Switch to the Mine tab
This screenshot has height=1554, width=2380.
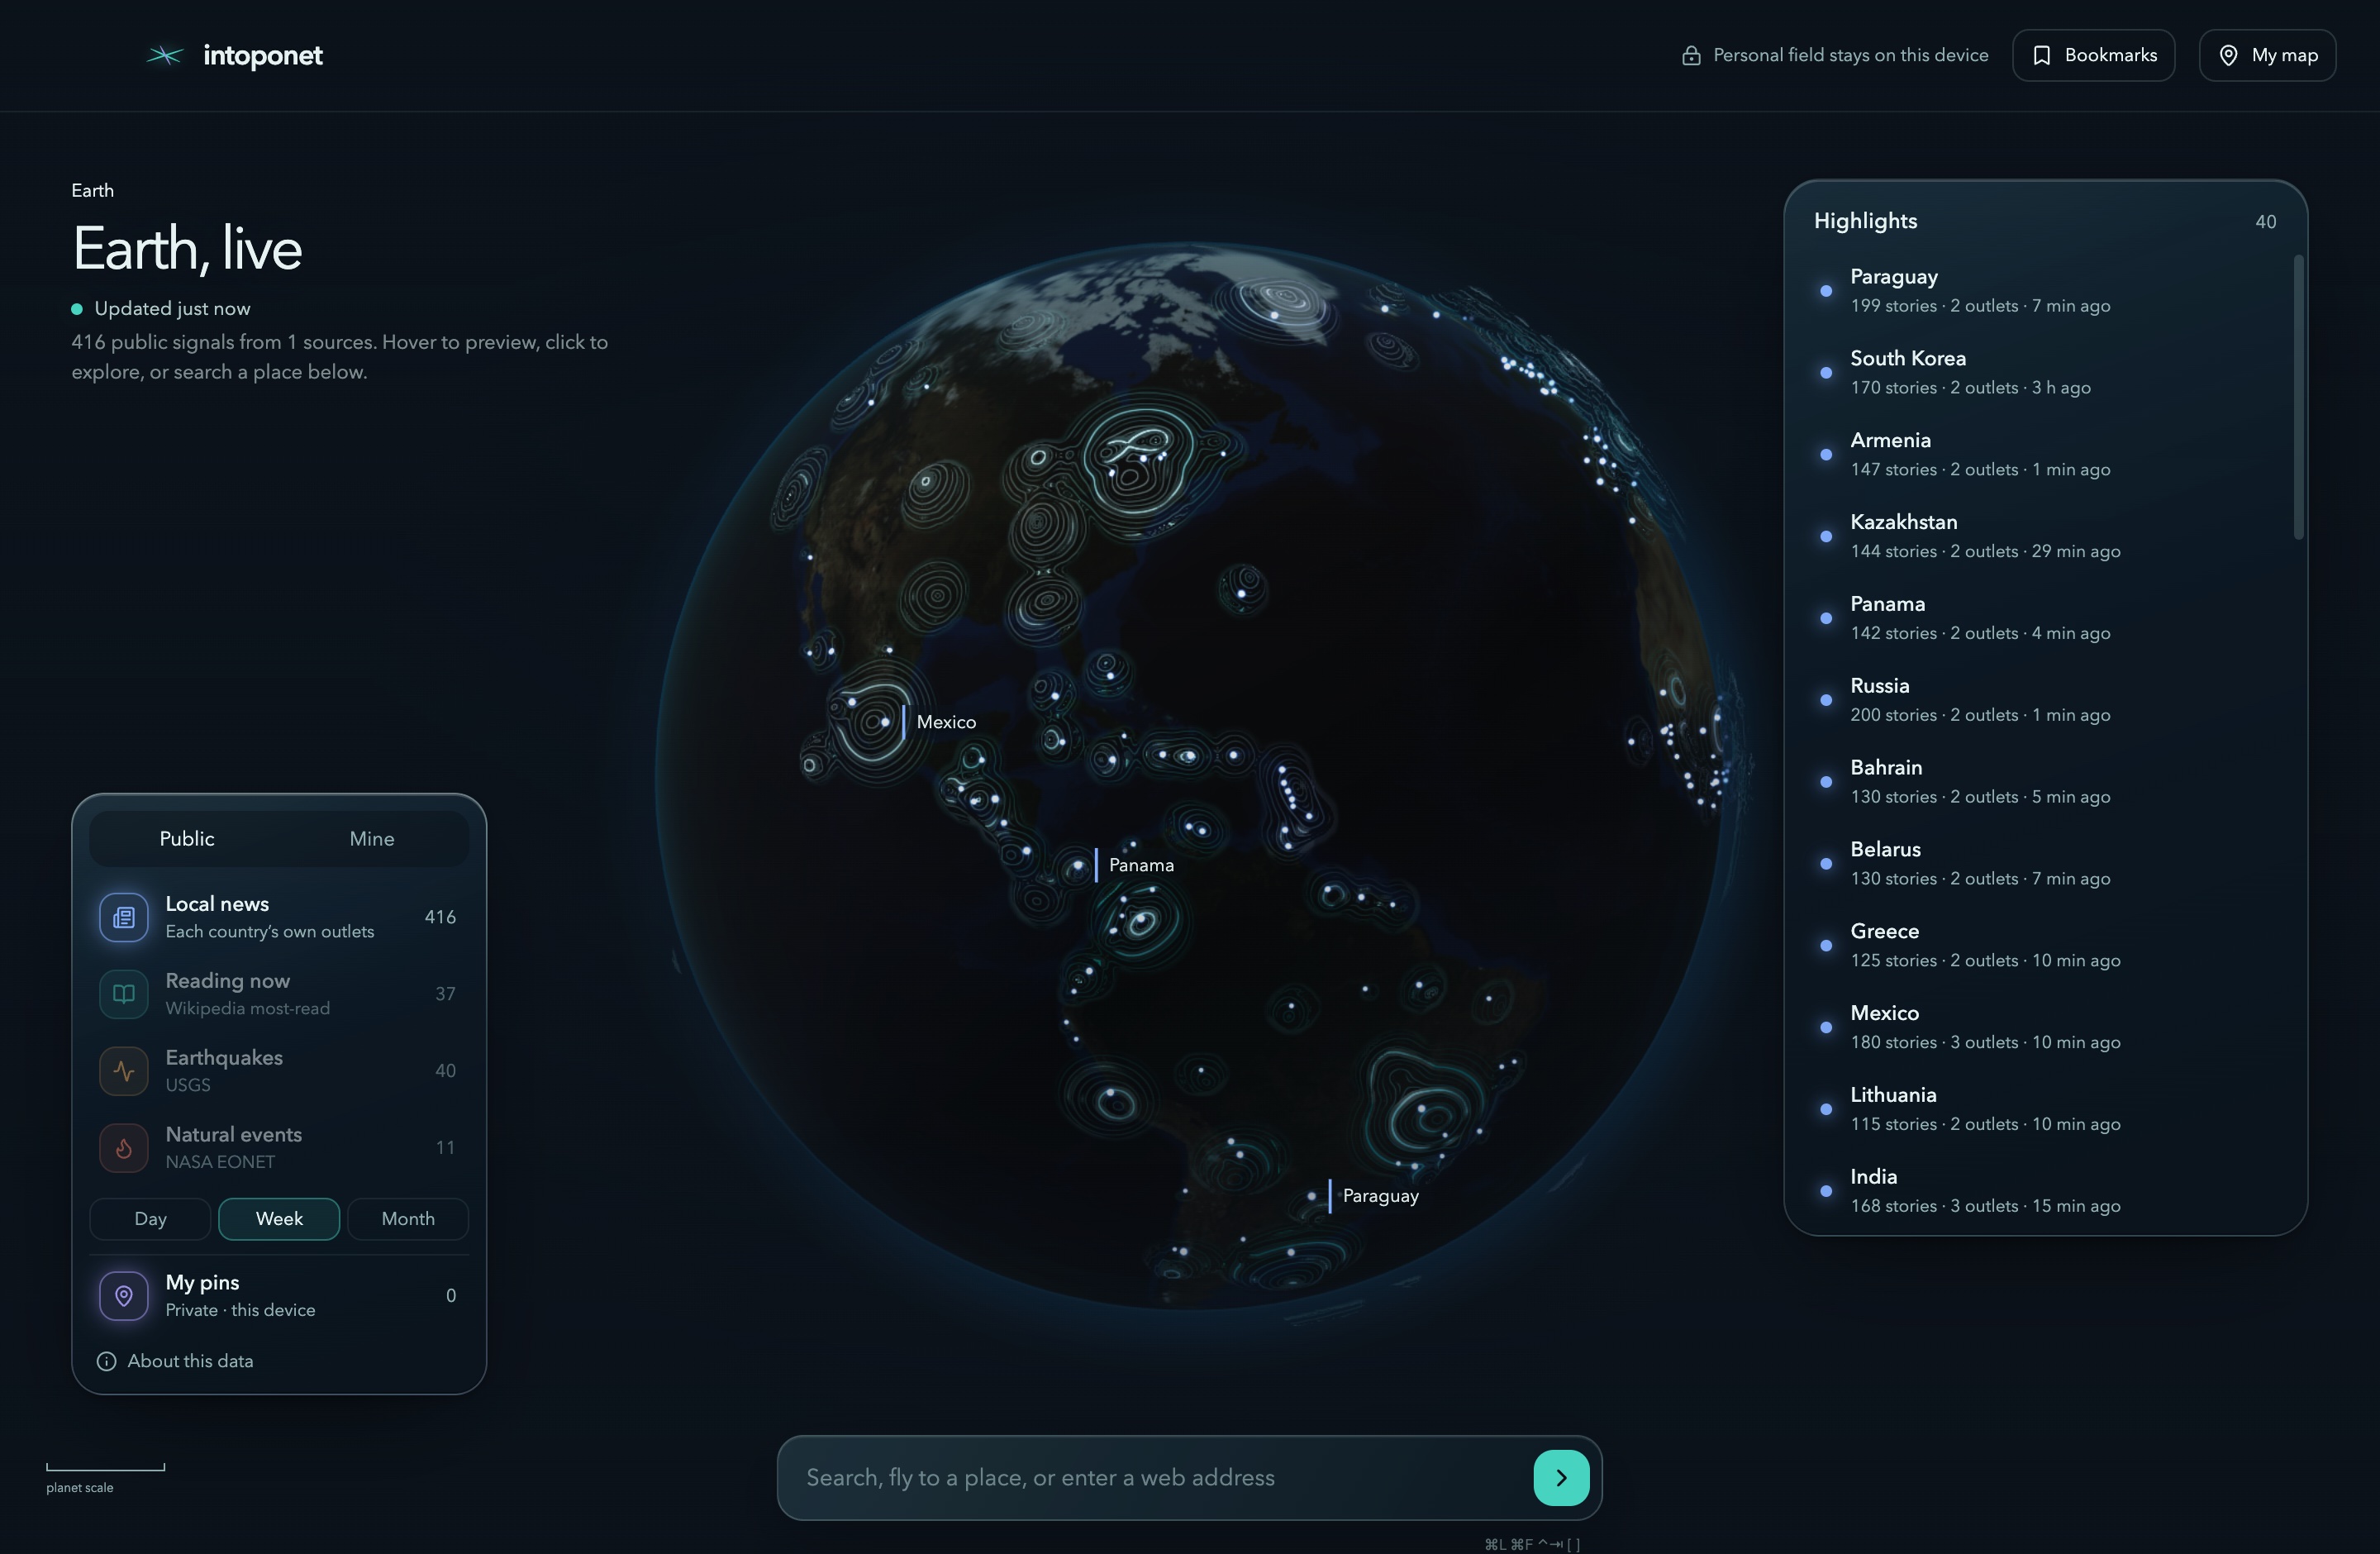click(x=372, y=839)
